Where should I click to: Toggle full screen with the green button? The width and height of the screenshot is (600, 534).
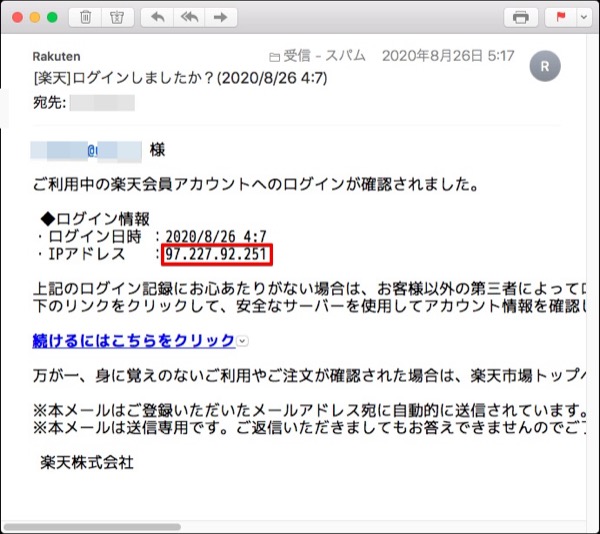52,17
